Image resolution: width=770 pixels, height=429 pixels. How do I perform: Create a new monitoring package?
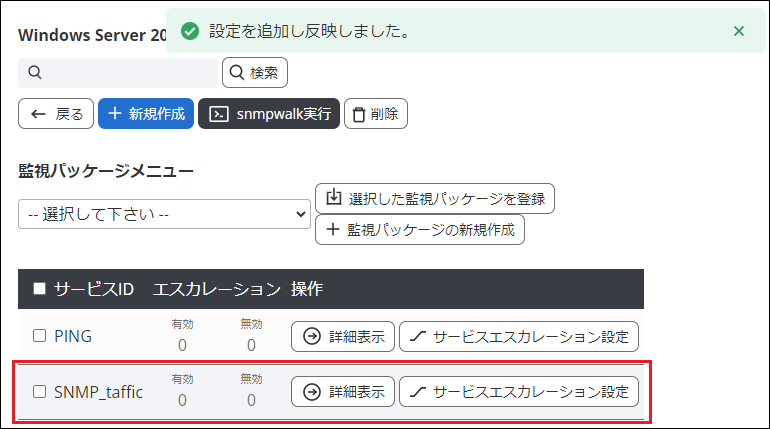[x=420, y=230]
